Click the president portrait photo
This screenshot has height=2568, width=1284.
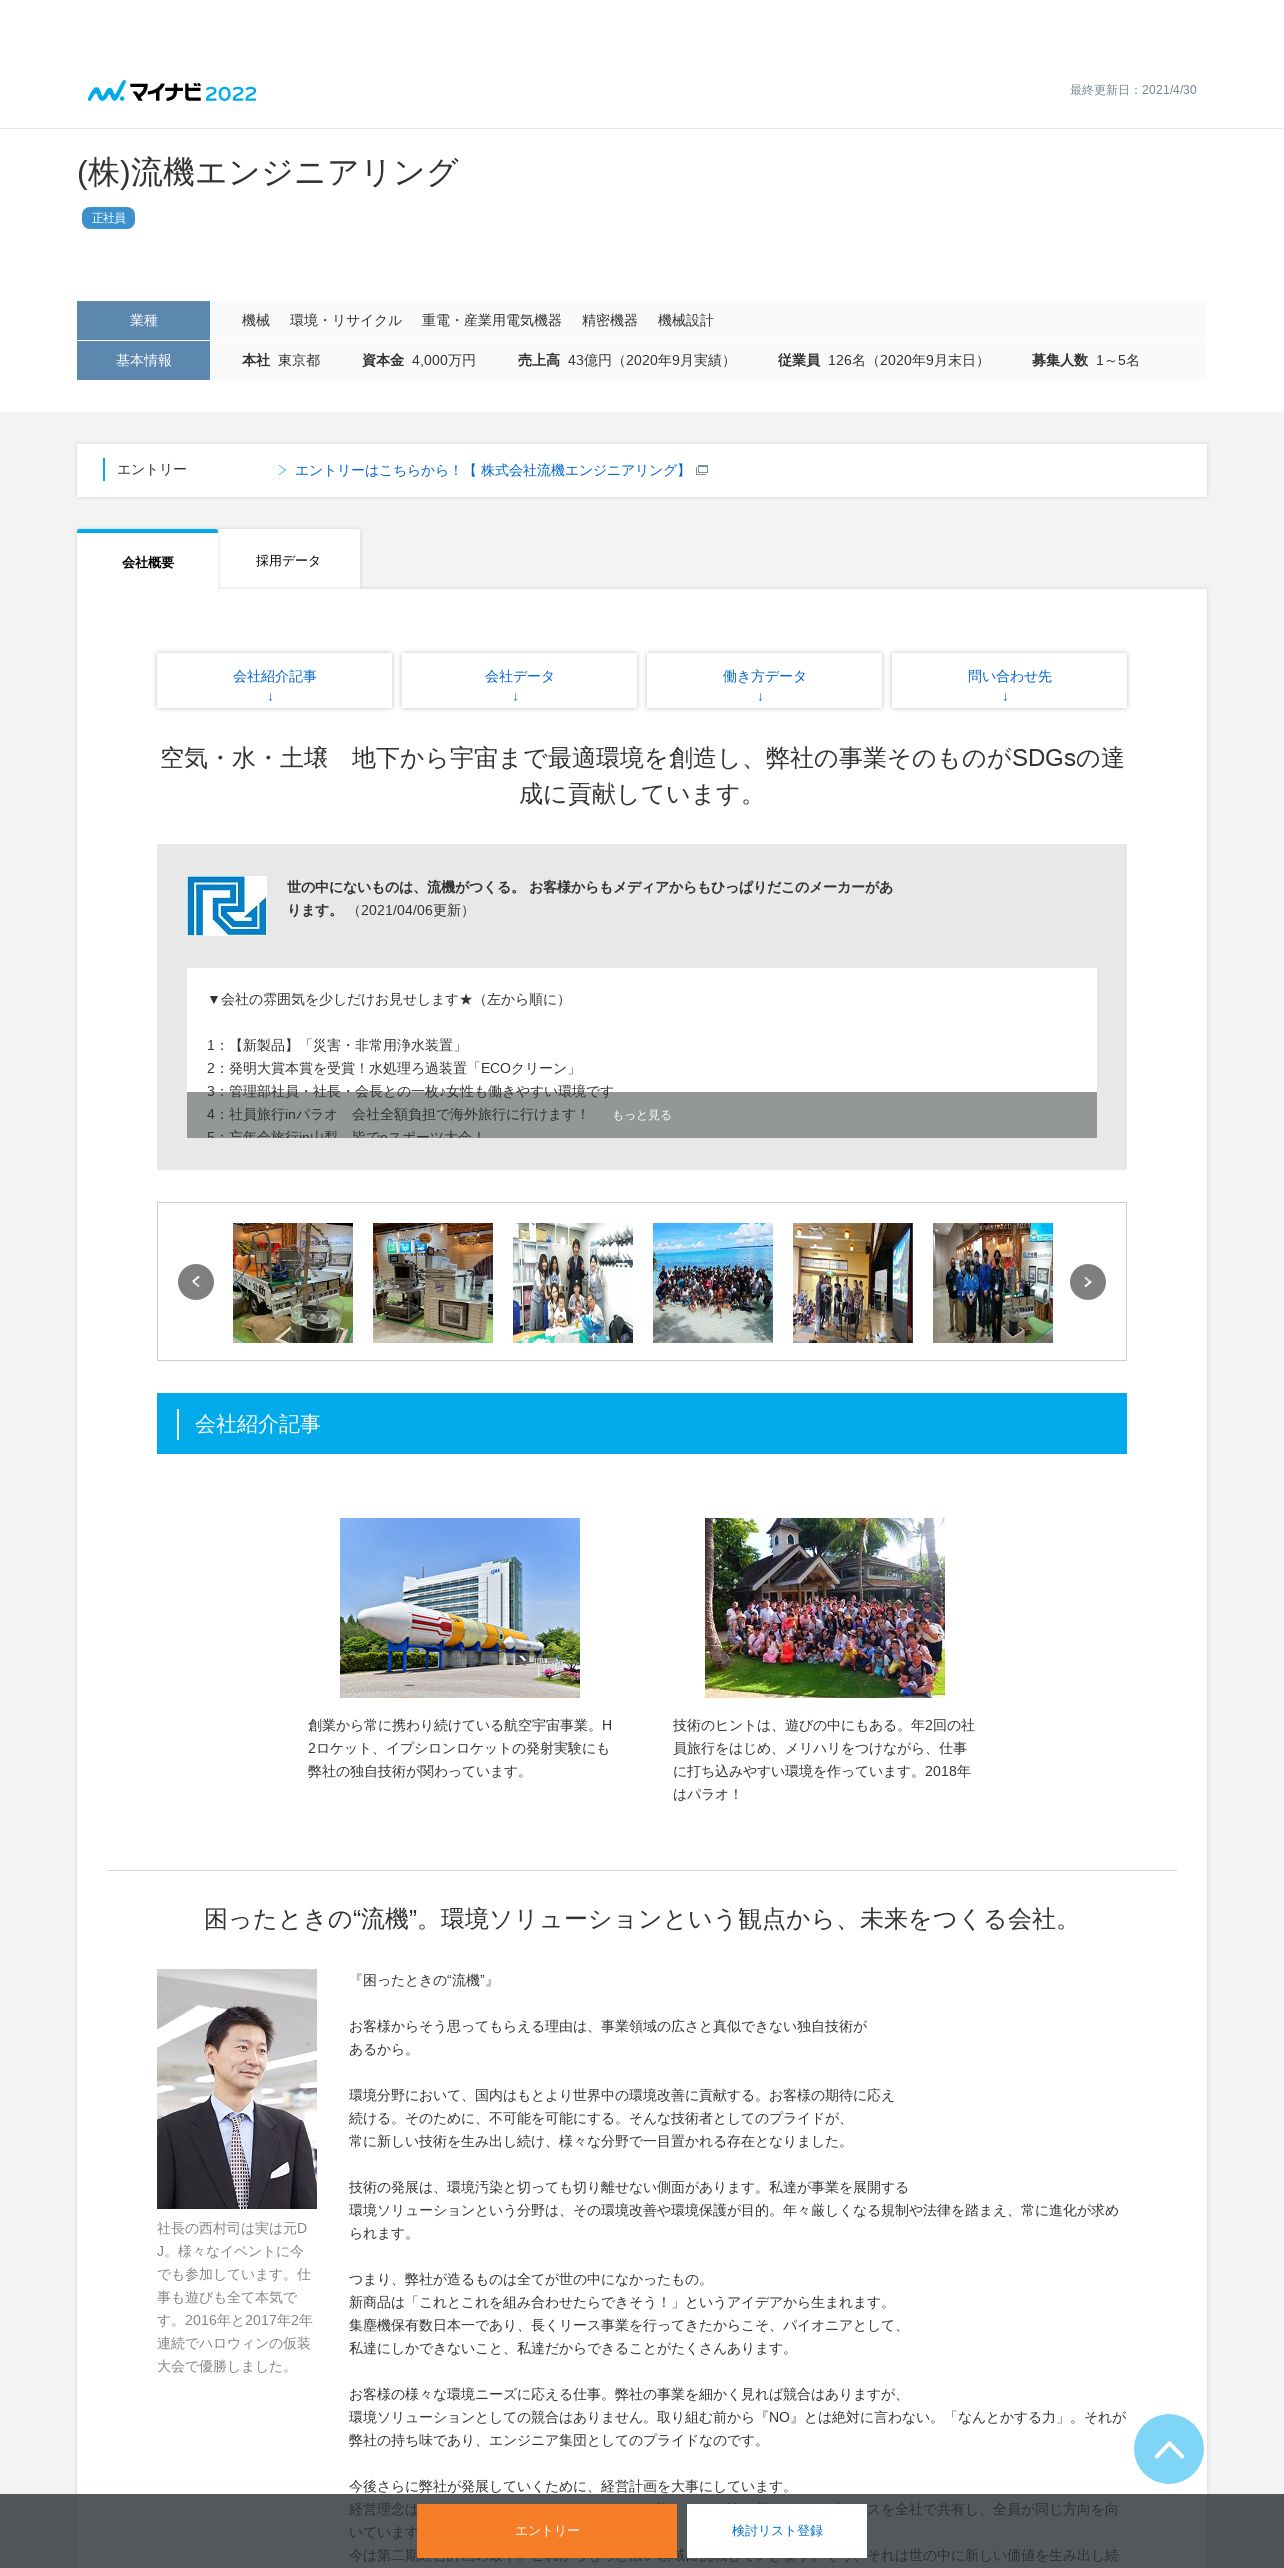click(237, 2089)
